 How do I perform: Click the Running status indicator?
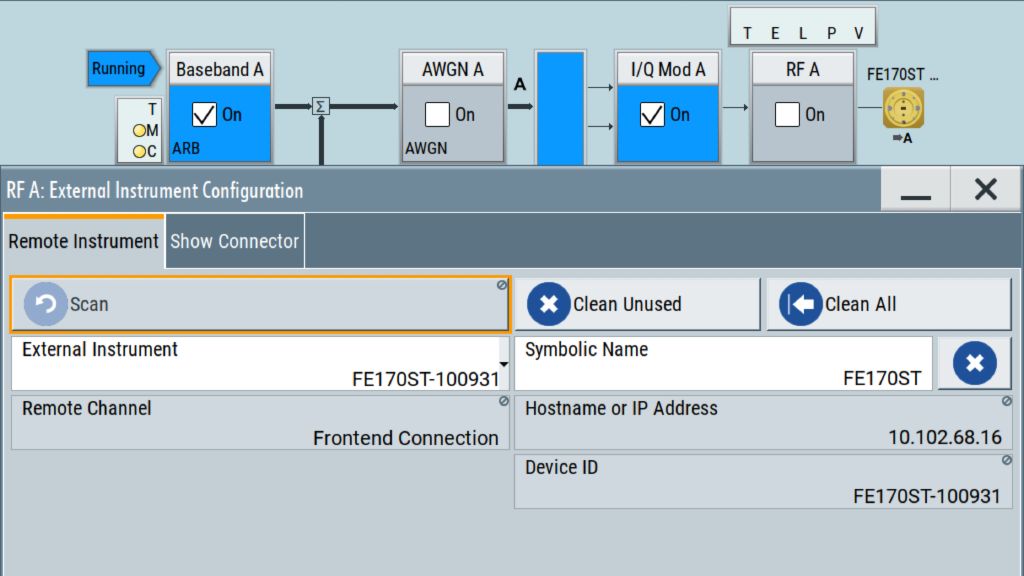tap(121, 69)
